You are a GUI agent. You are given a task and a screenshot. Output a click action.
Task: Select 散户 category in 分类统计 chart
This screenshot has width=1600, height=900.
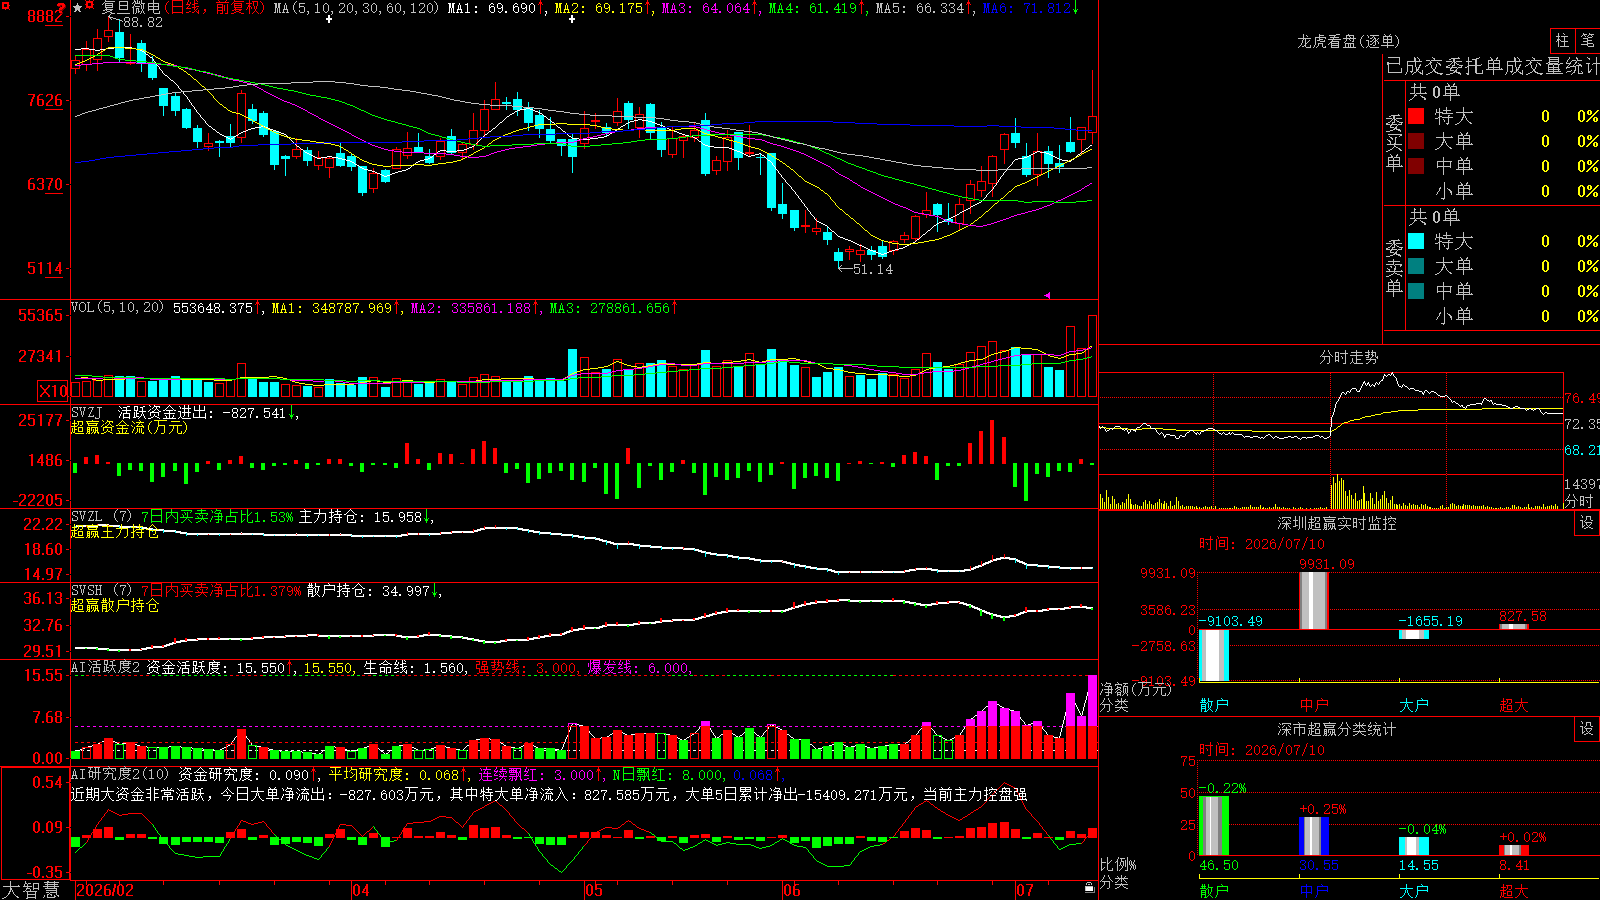click(1214, 890)
